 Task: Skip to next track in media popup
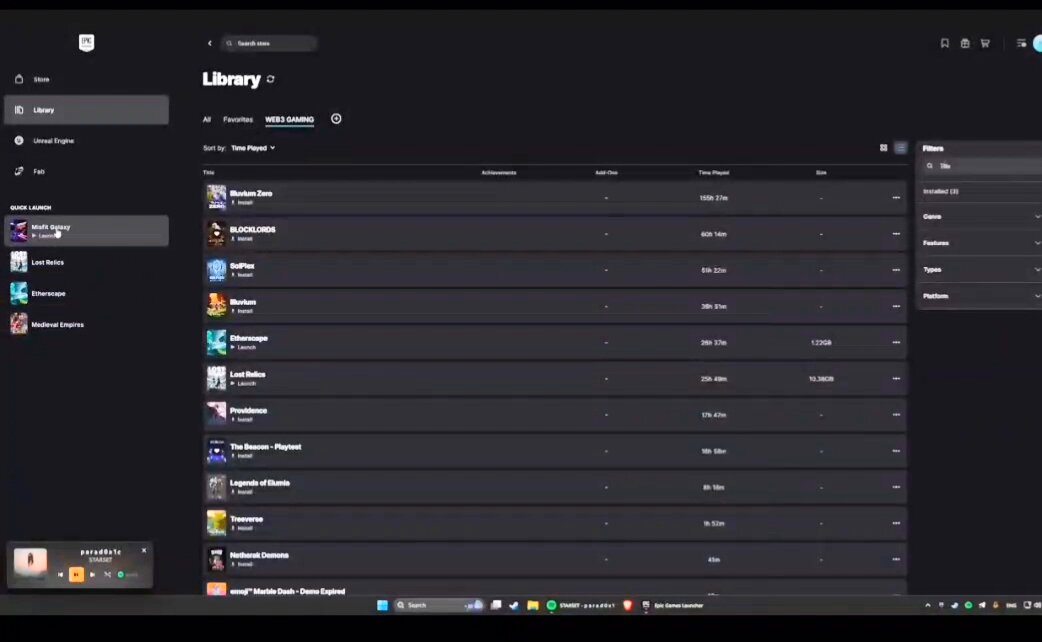92,574
